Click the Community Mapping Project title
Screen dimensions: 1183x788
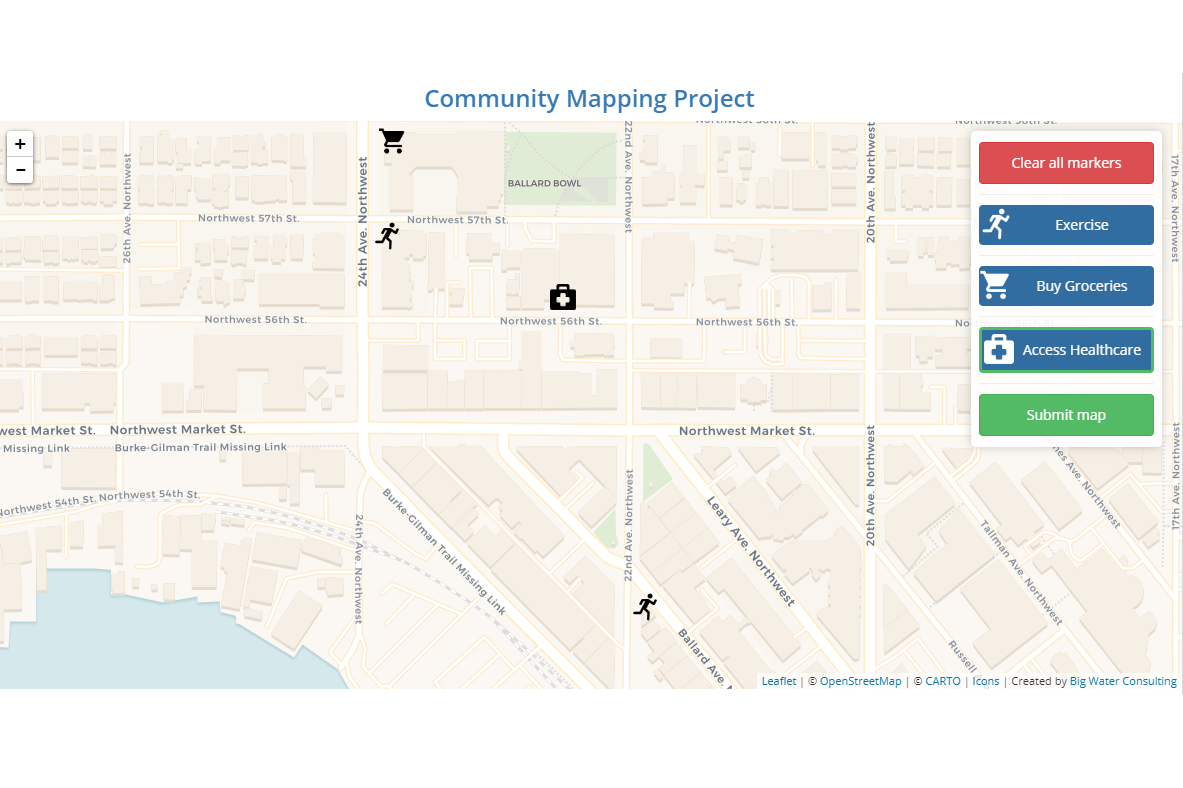[x=589, y=99]
